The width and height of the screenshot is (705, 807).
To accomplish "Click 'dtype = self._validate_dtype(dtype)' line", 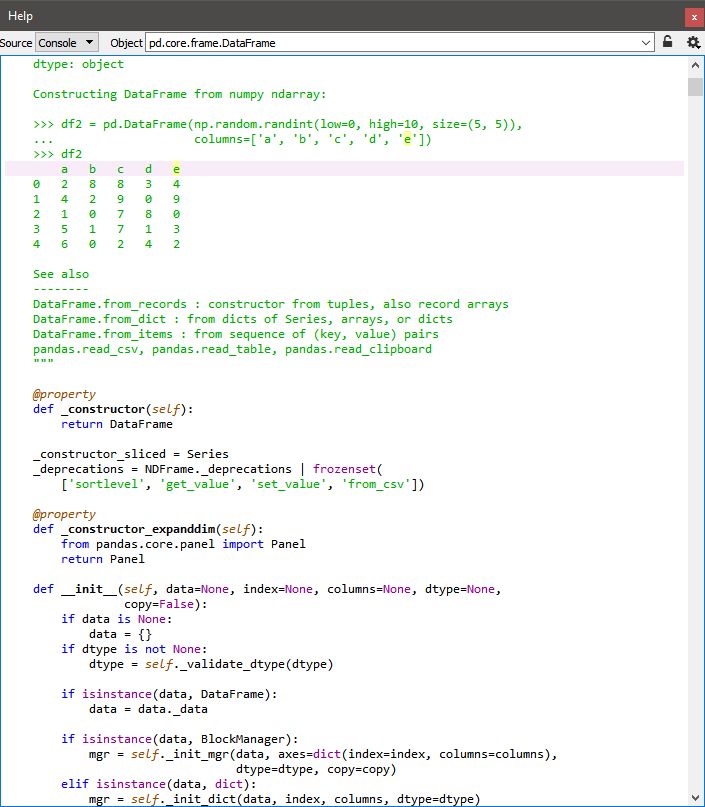I will tap(211, 664).
